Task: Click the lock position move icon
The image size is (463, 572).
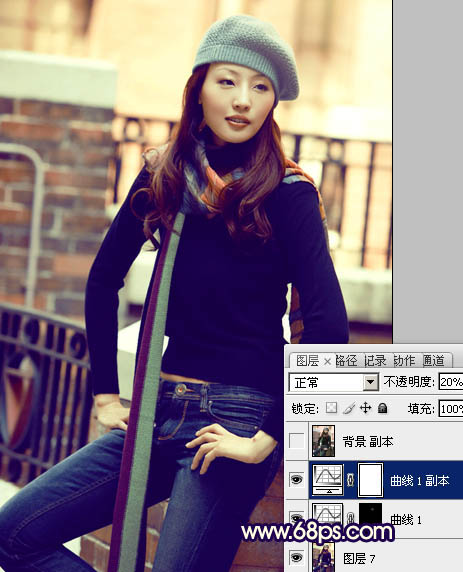Action: pyautogui.click(x=366, y=408)
